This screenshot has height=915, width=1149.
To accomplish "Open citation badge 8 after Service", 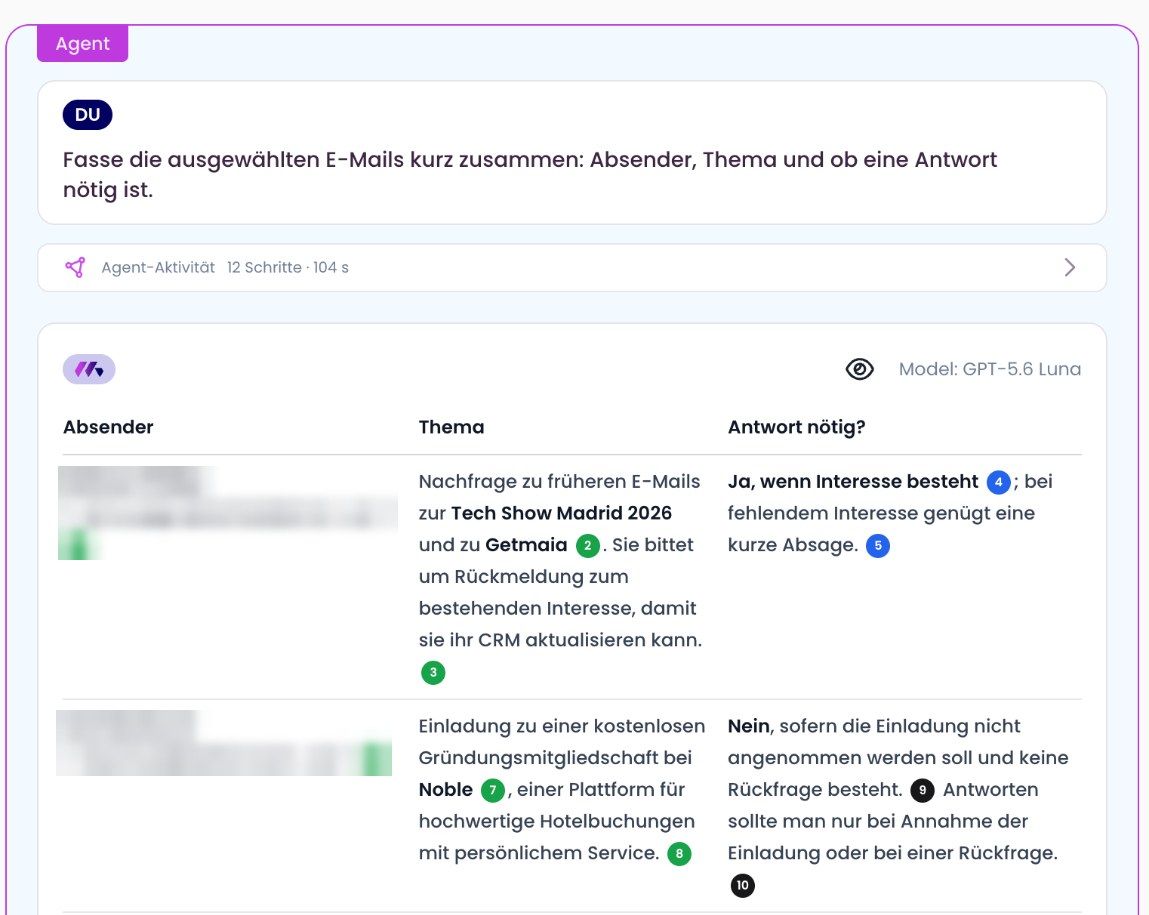I will pos(679,853).
